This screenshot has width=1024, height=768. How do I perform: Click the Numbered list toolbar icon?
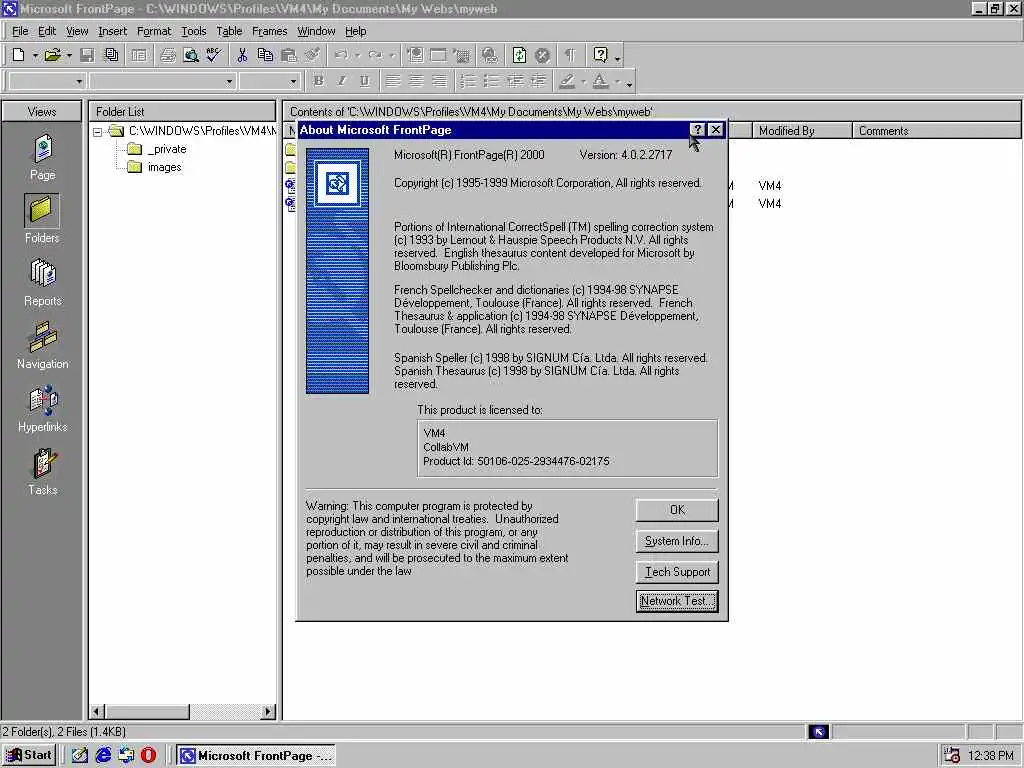point(468,81)
